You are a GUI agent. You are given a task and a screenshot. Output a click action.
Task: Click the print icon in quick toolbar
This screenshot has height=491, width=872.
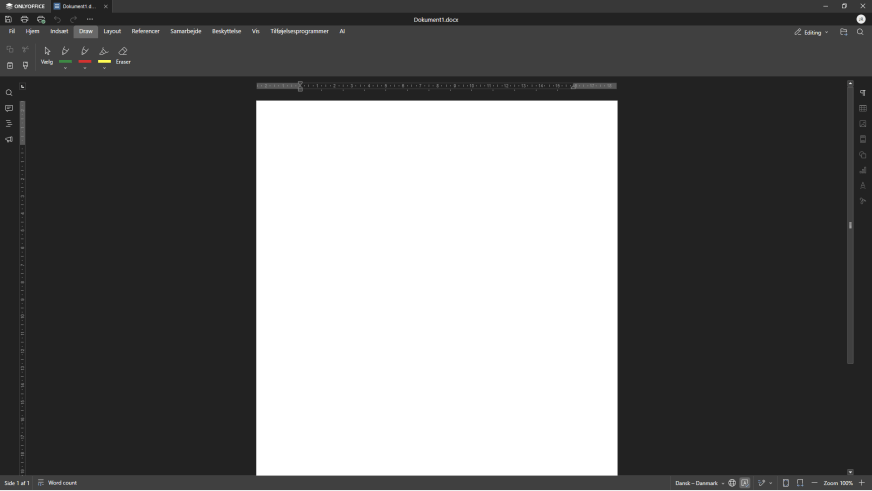tap(25, 19)
